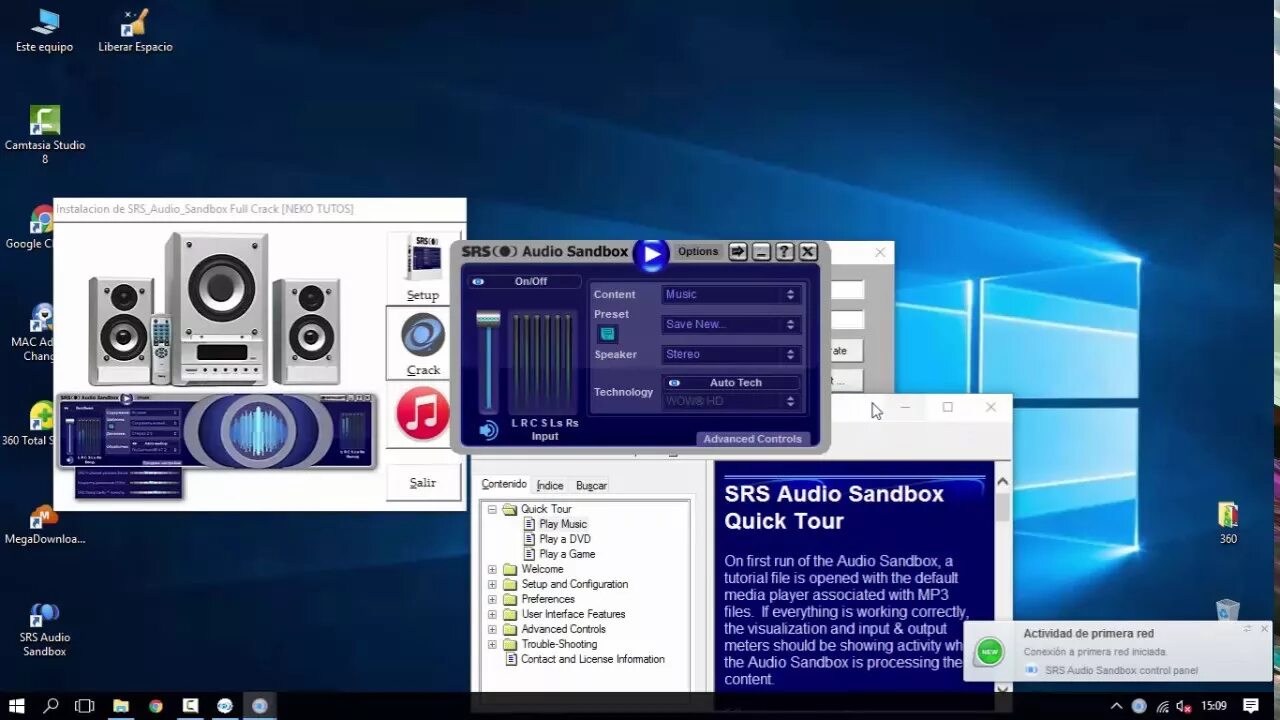
Task: Open the Camtasia Studio 8 desktop icon
Action: click(44, 135)
